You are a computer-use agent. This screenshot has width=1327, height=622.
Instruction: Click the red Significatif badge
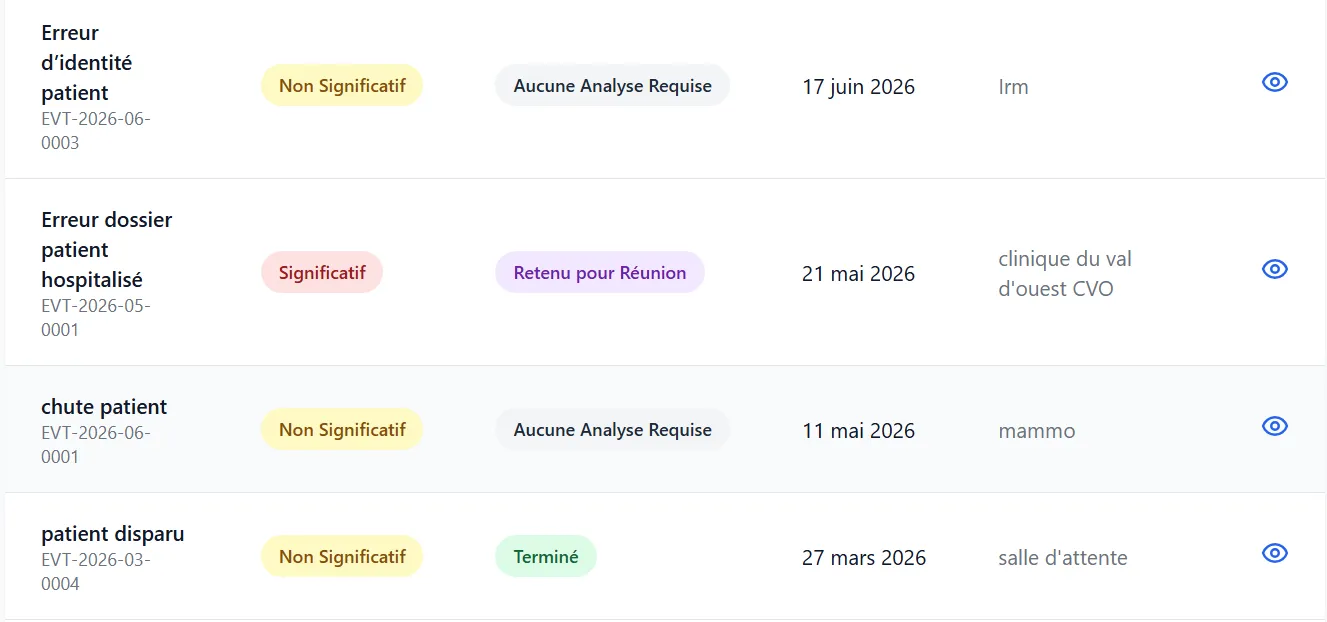pos(322,272)
